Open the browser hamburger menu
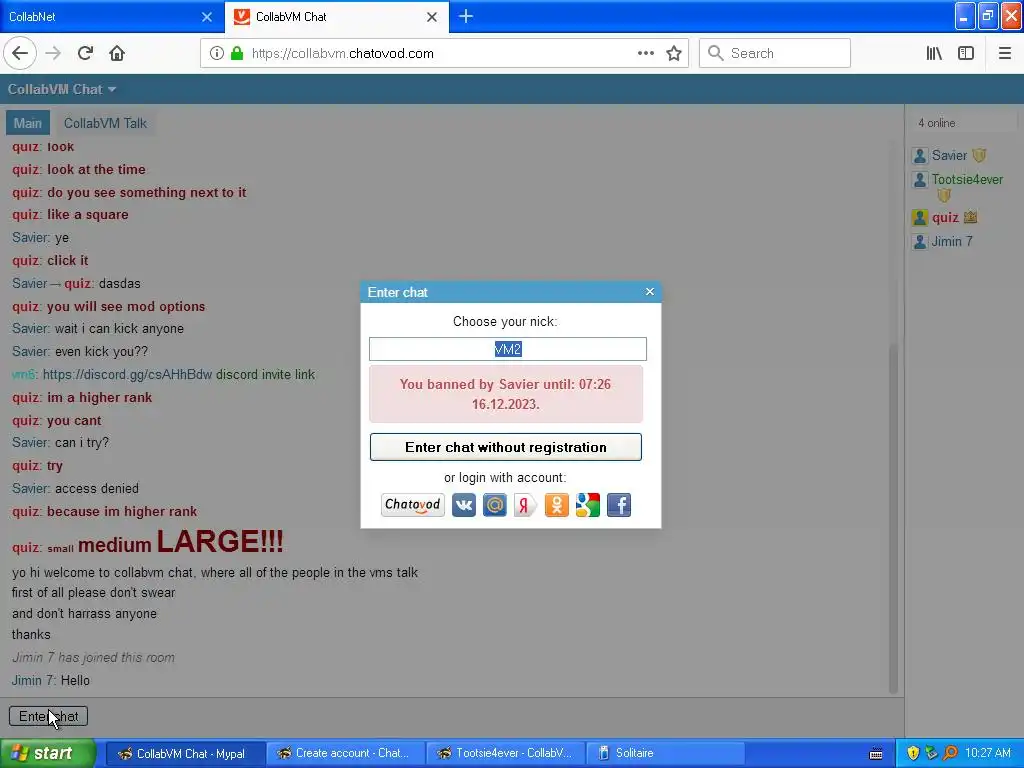The image size is (1024, 768). [x=1005, y=54]
